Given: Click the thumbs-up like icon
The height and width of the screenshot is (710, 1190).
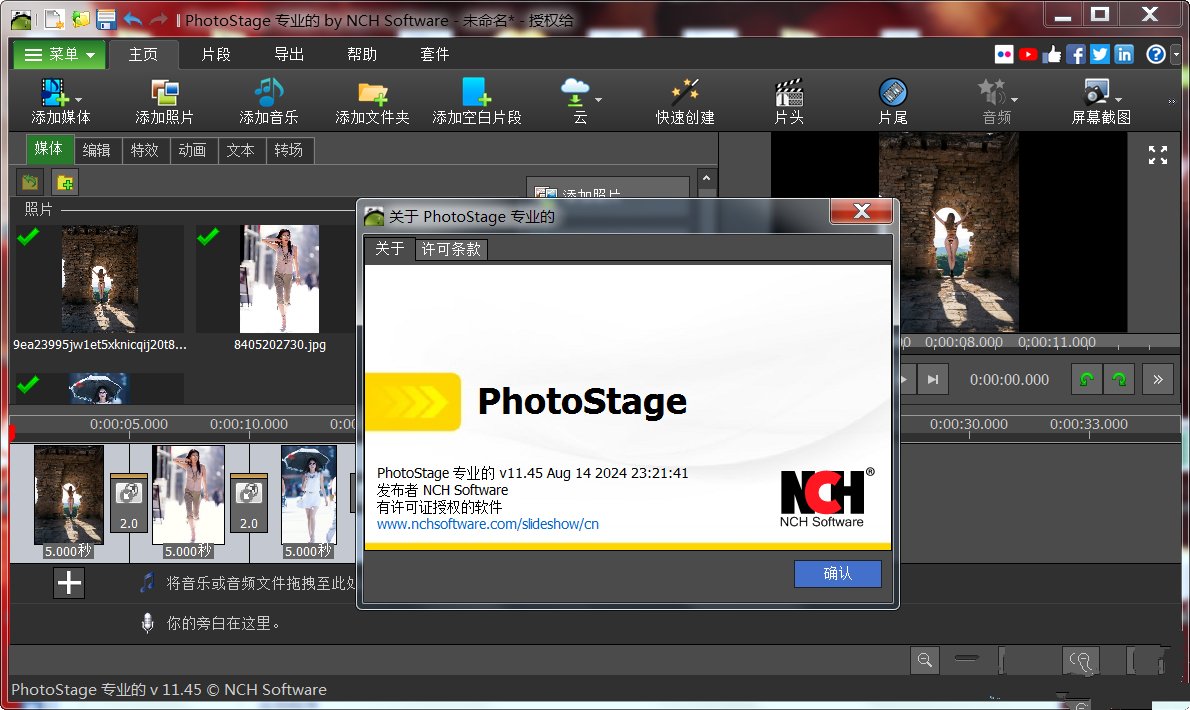Looking at the screenshot, I should pyautogui.click(x=1052, y=54).
